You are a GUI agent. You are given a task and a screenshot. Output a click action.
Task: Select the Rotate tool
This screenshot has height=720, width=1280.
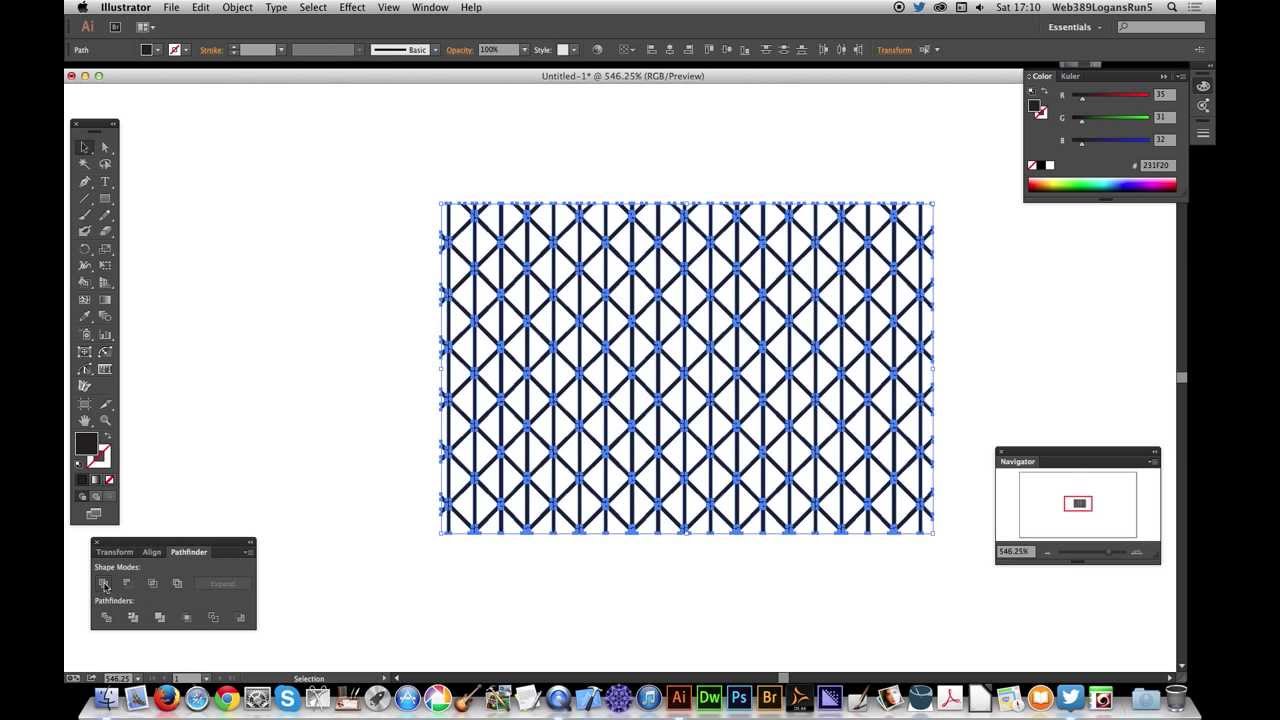tap(85, 249)
